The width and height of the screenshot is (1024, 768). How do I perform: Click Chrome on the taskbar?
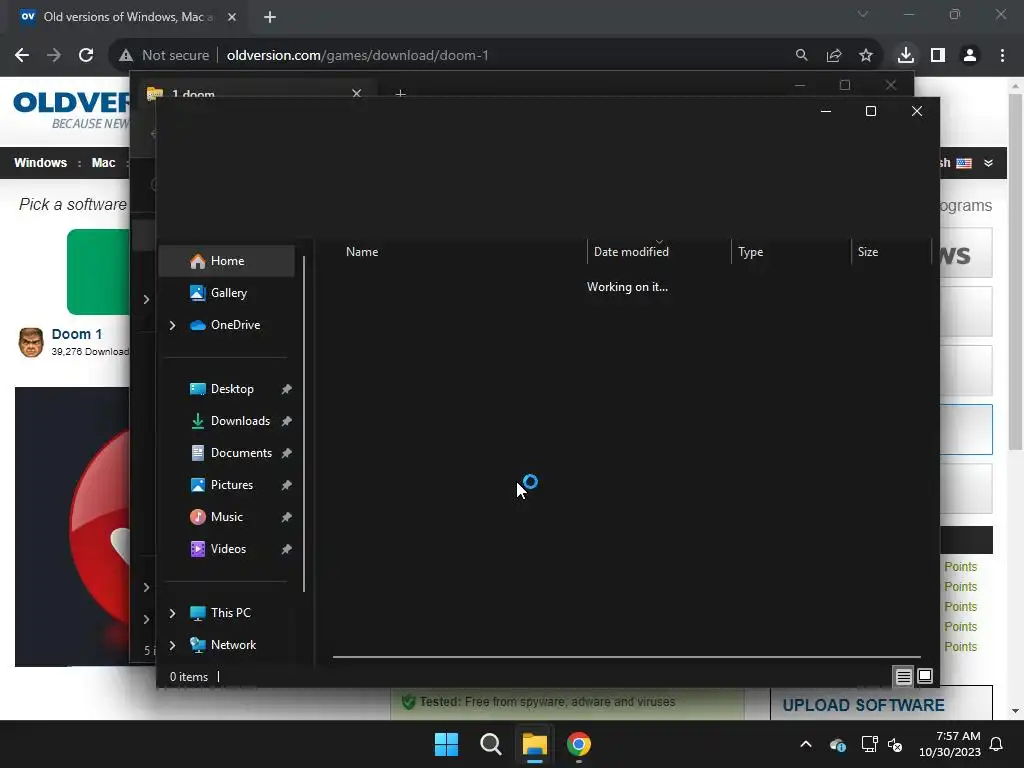(x=579, y=744)
